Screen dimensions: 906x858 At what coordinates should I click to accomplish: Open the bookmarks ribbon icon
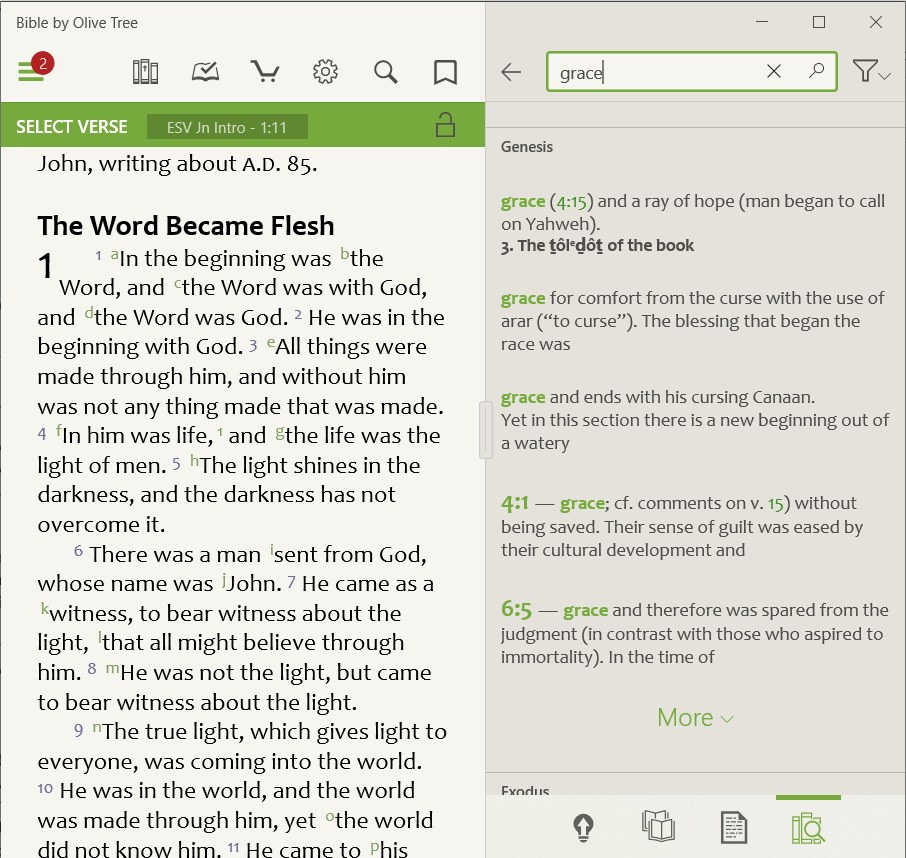[445, 72]
